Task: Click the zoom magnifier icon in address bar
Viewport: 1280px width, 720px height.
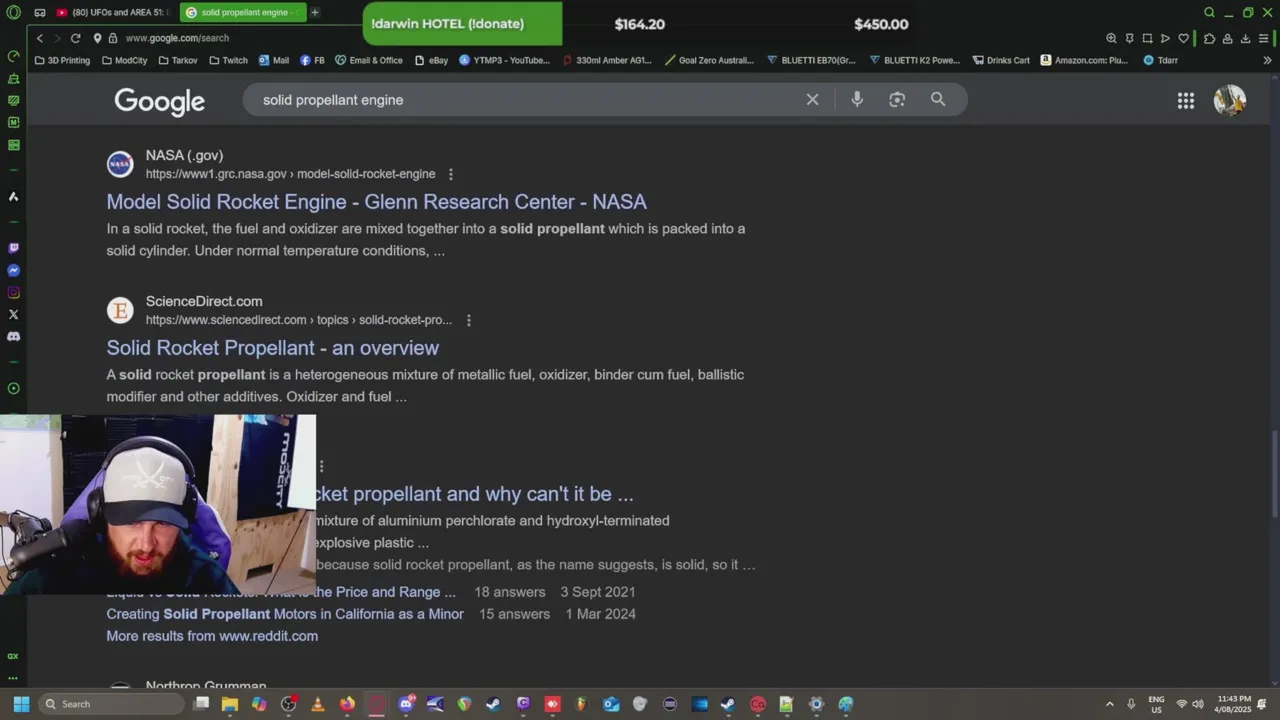Action: [x=1111, y=38]
